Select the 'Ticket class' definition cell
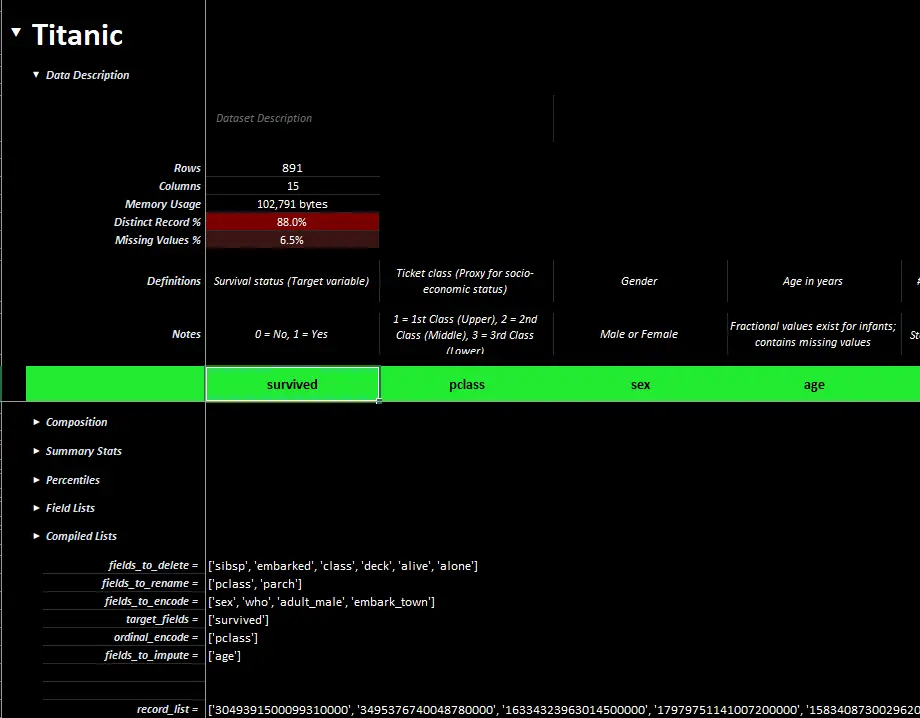The height and width of the screenshot is (718, 920). (466, 281)
